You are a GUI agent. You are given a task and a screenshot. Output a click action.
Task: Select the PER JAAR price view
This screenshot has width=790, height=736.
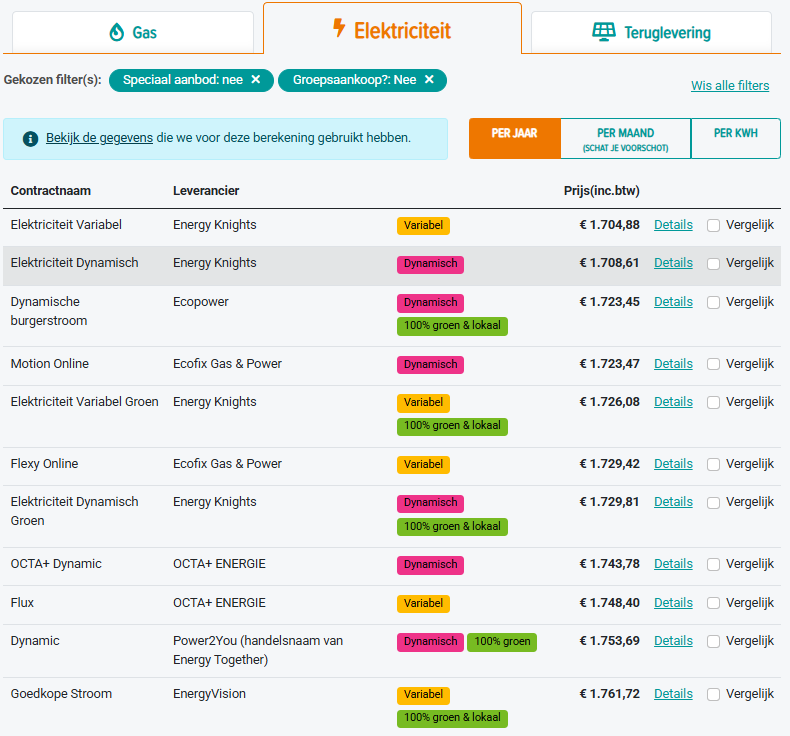pos(514,139)
